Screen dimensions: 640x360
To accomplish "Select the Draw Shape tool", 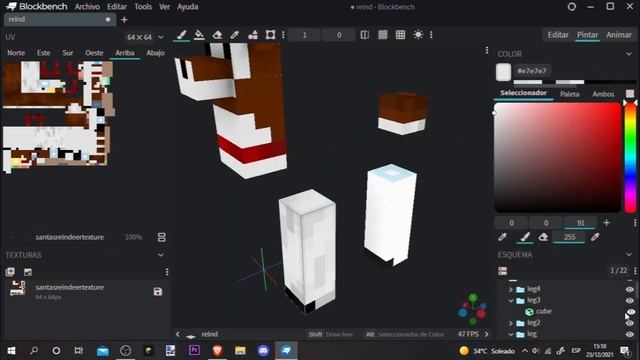I will pyautogui.click(x=253, y=35).
